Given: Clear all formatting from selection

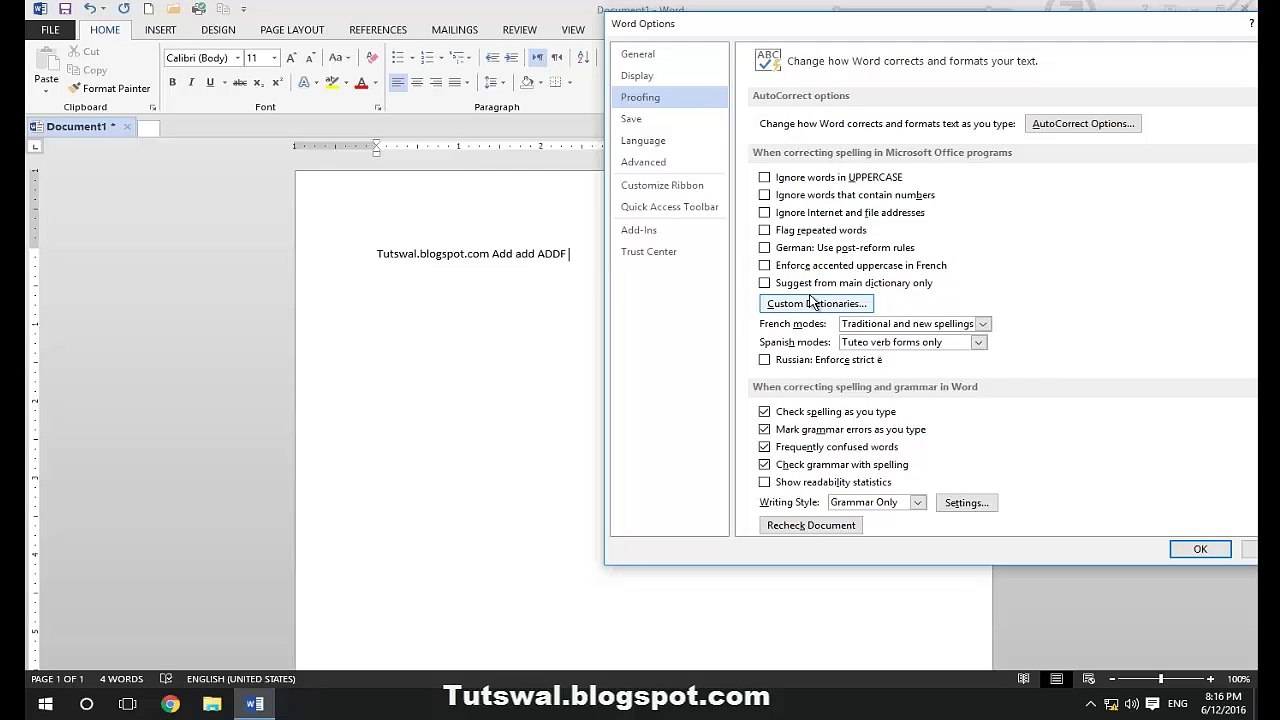Looking at the screenshot, I should pyautogui.click(x=372, y=58).
